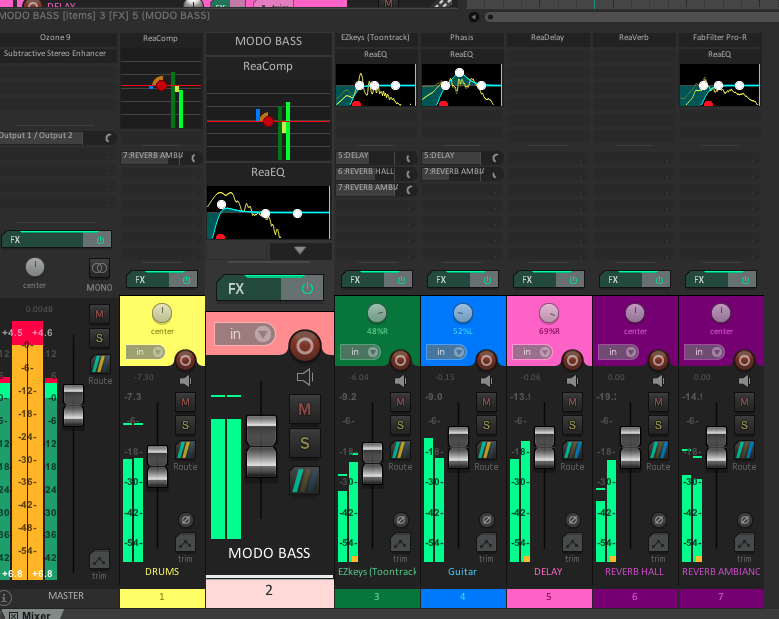Open input dropdown on MODO BASS track
This screenshot has height=619, width=779.
pos(245,334)
